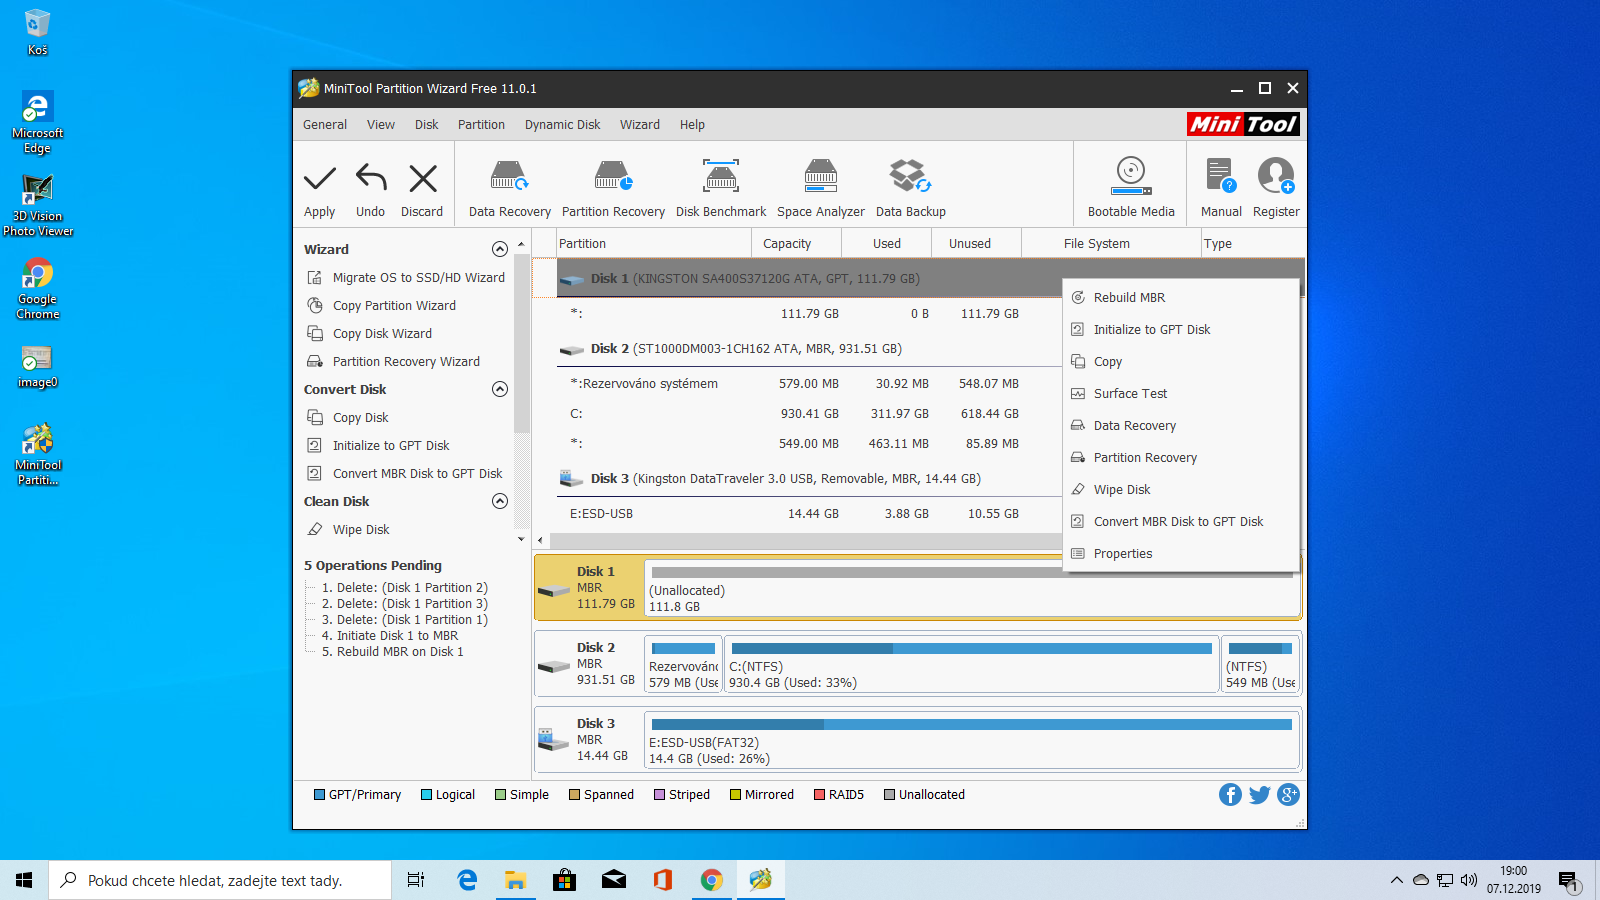Open the Space Analyzer tool
Viewport: 1600px width, 900px height.
pos(820,178)
